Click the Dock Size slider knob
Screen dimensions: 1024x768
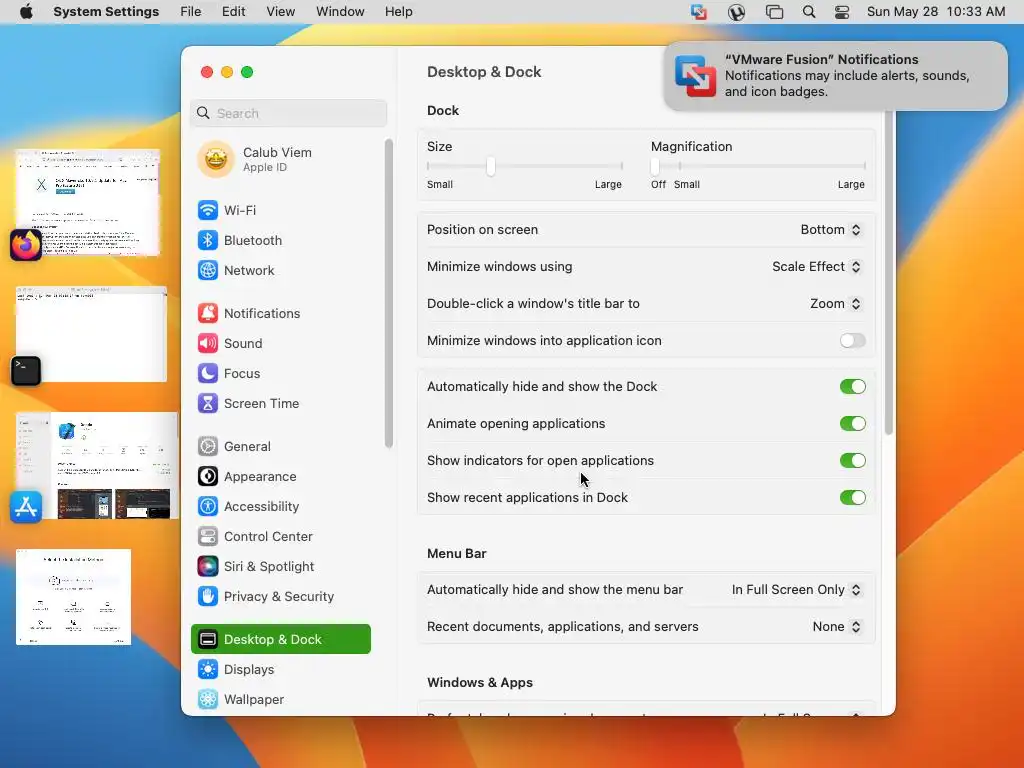tap(490, 167)
